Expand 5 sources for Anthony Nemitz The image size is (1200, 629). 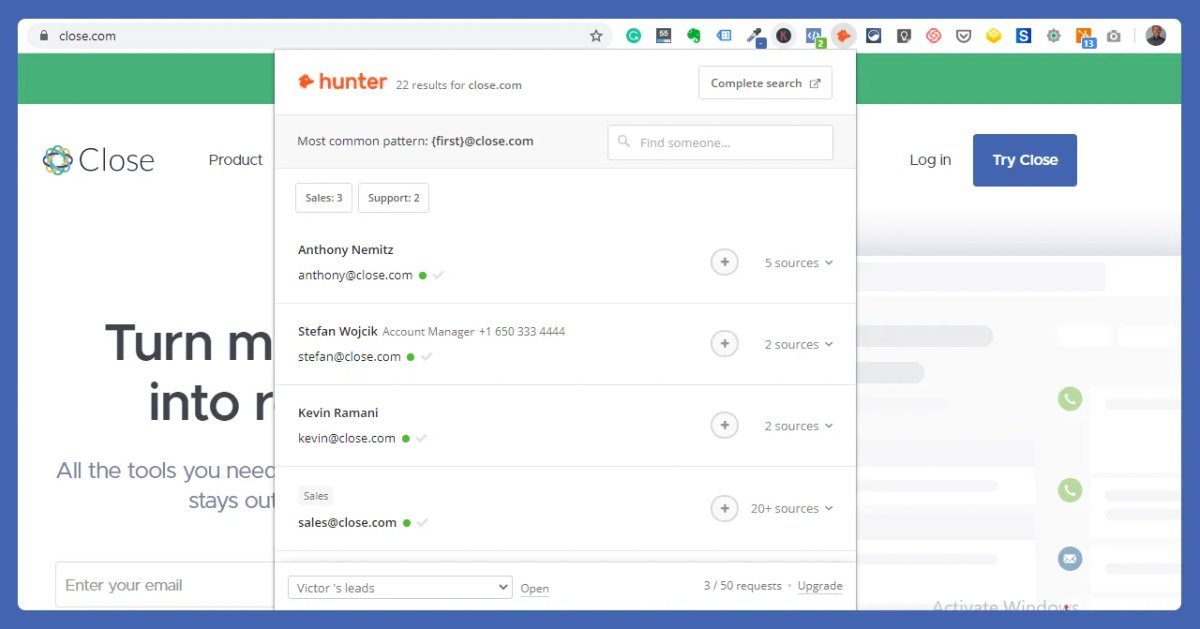[x=799, y=263]
